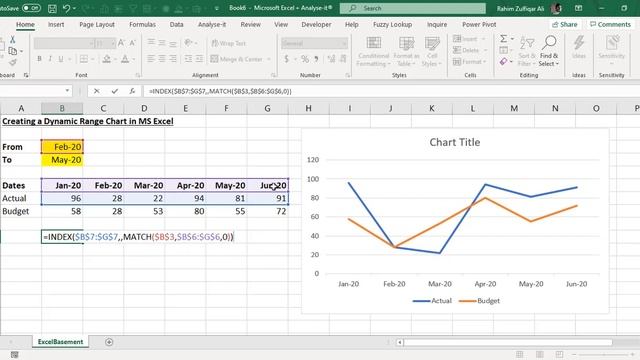Image resolution: width=640 pixels, height=360 pixels.
Task: Open the Power Pivot tab
Action: click(x=479, y=24)
